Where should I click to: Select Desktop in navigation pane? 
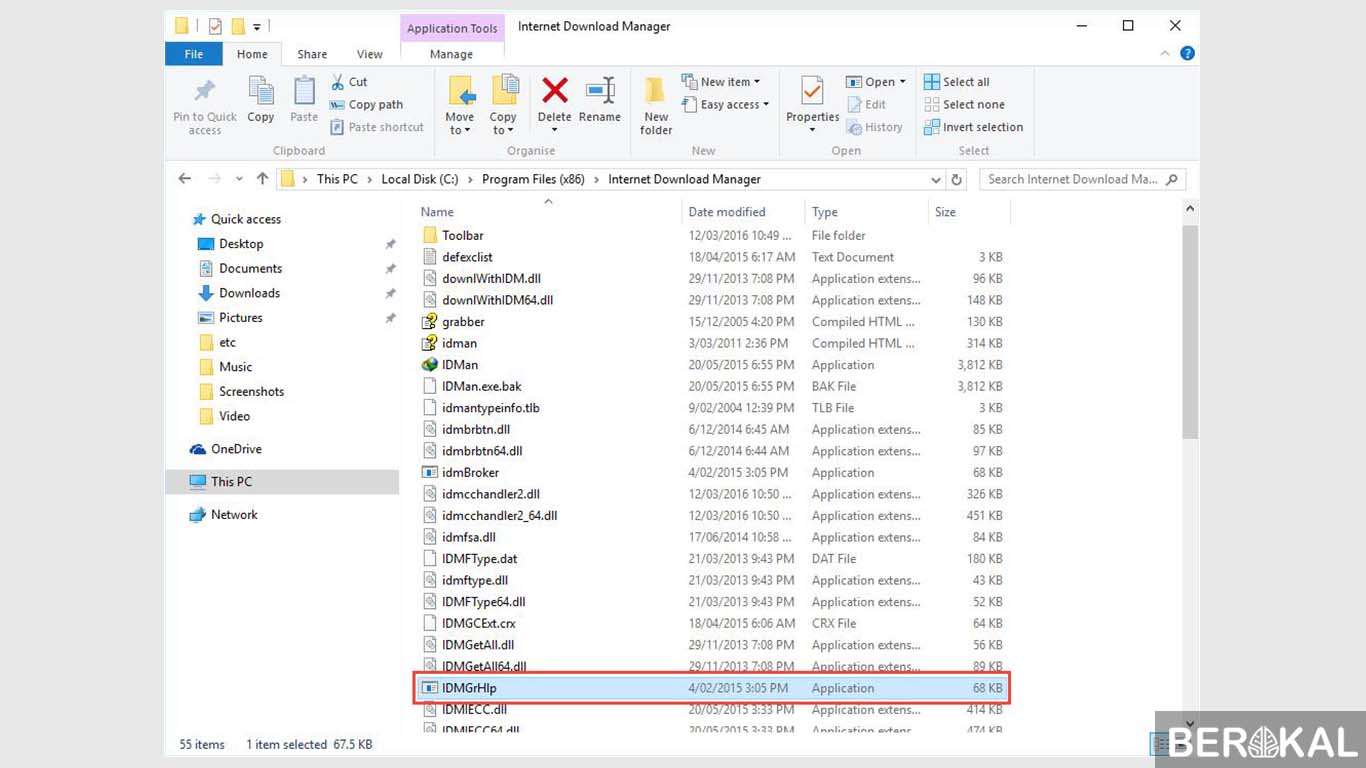coord(241,244)
